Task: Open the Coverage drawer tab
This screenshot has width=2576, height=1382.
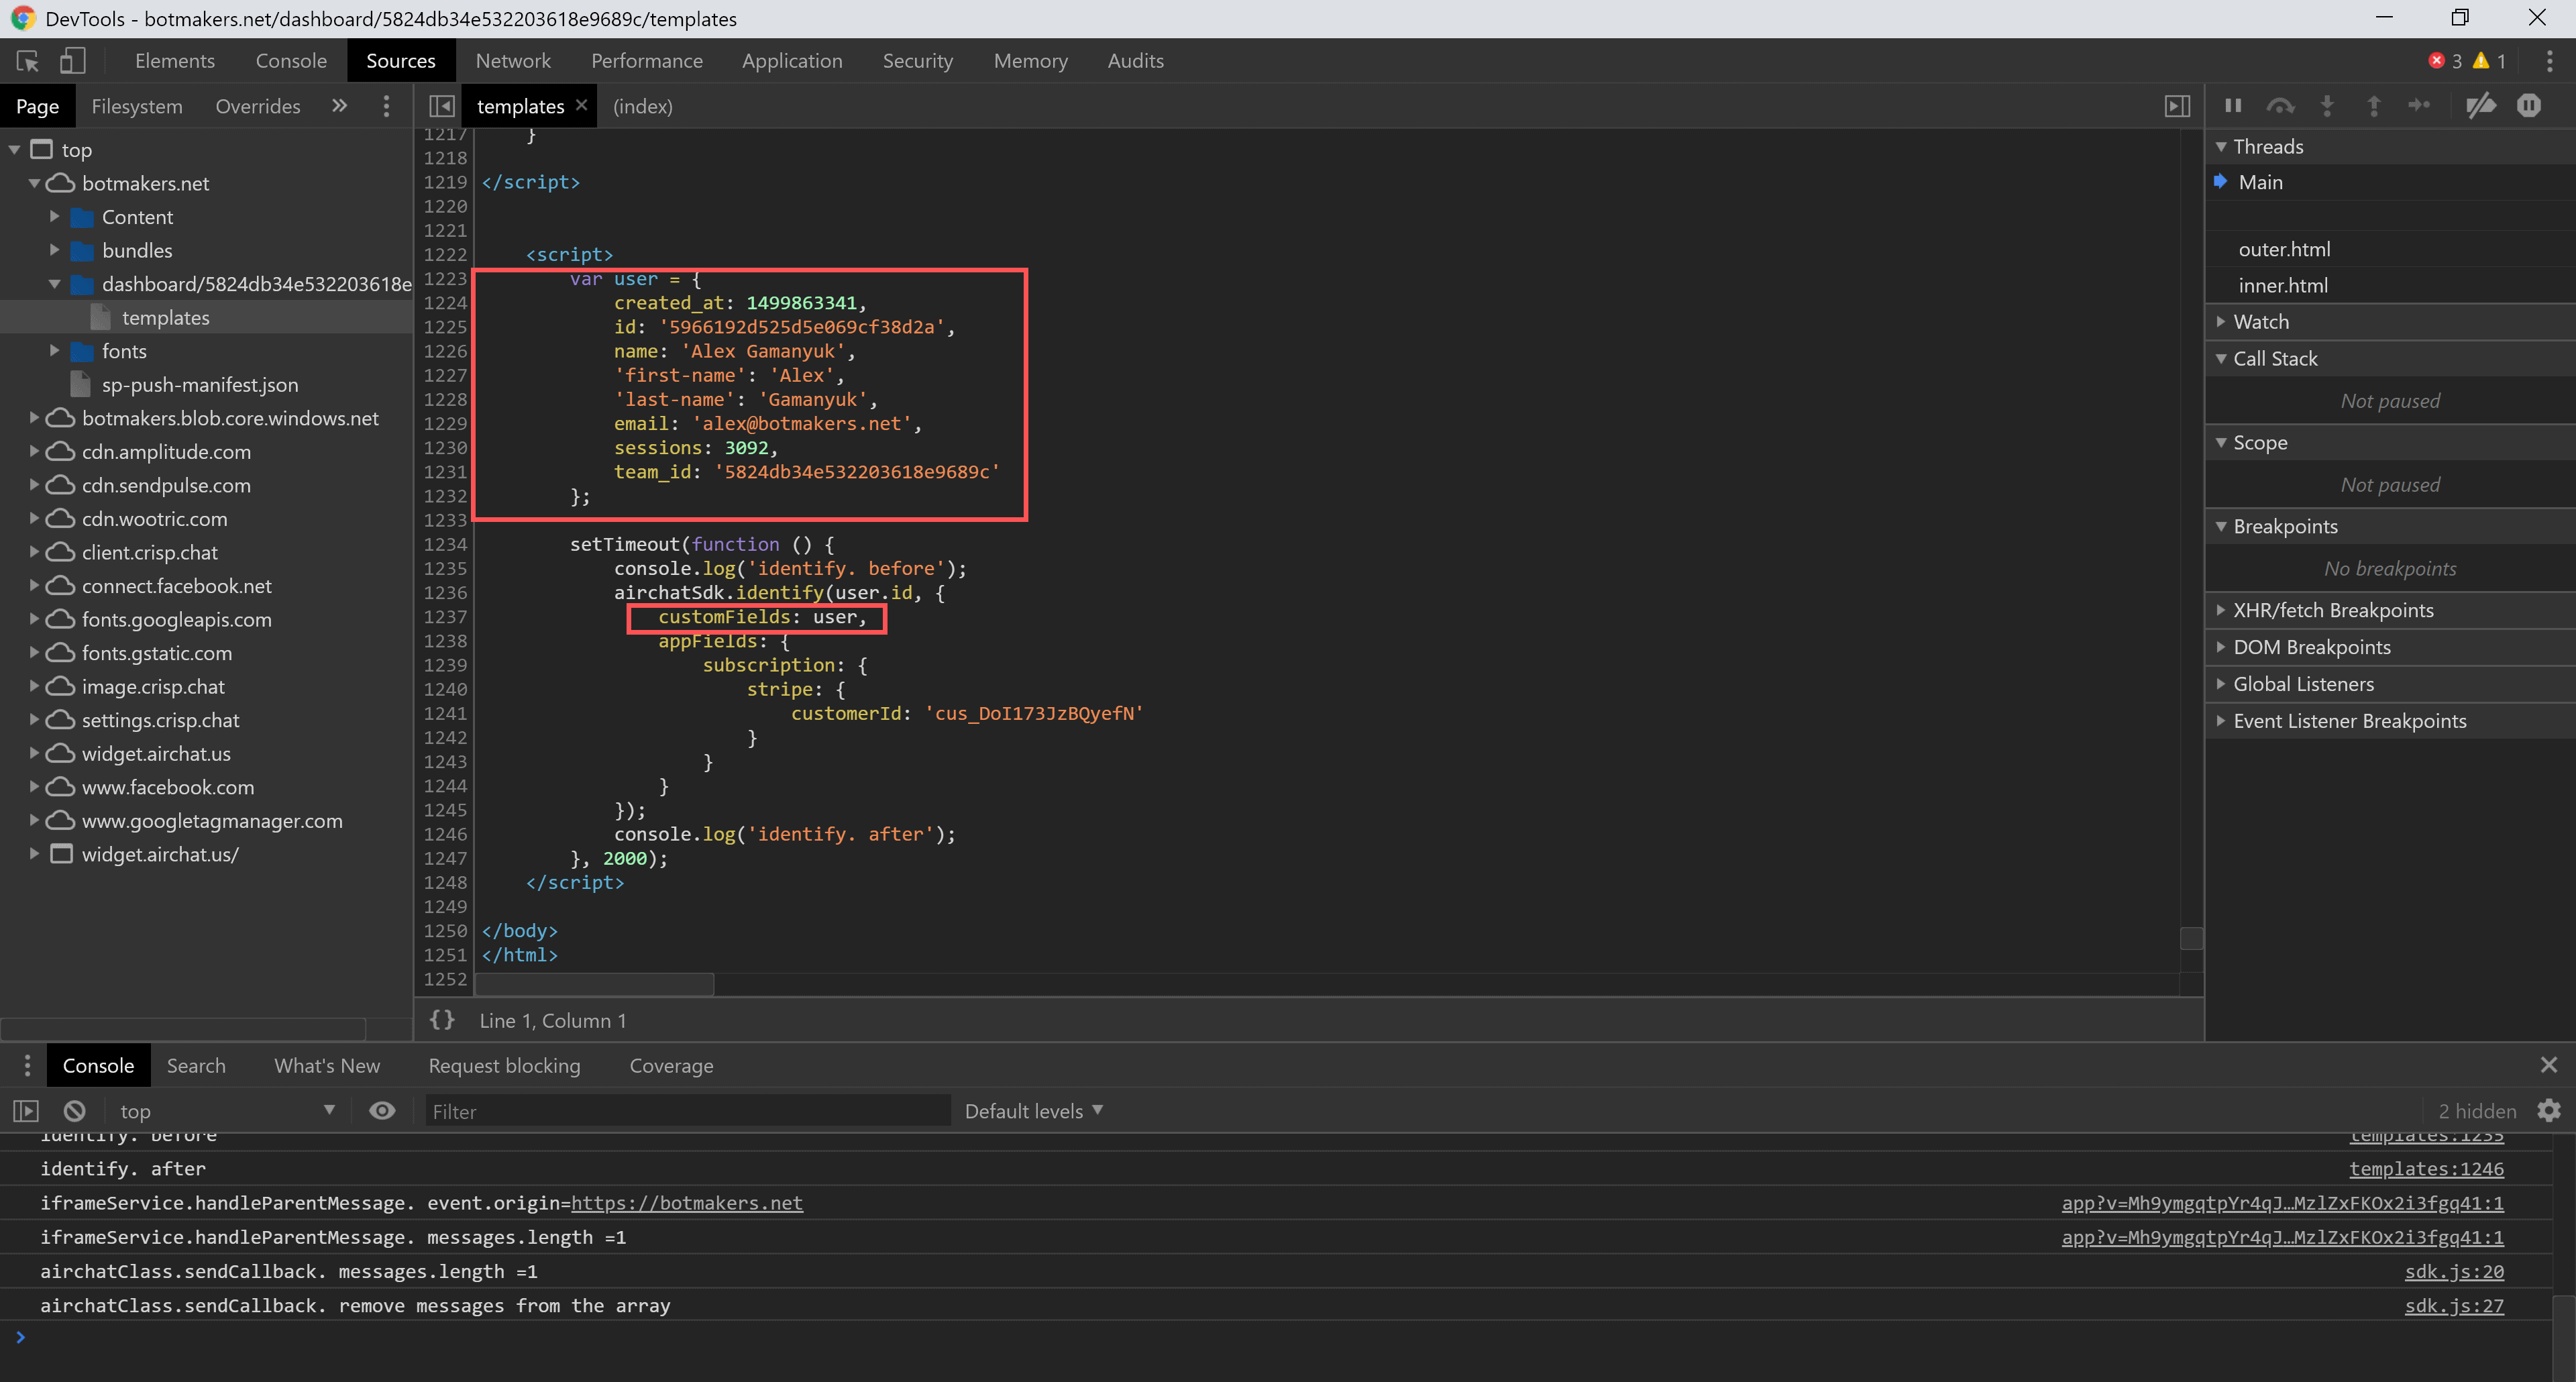Action: coord(671,1066)
